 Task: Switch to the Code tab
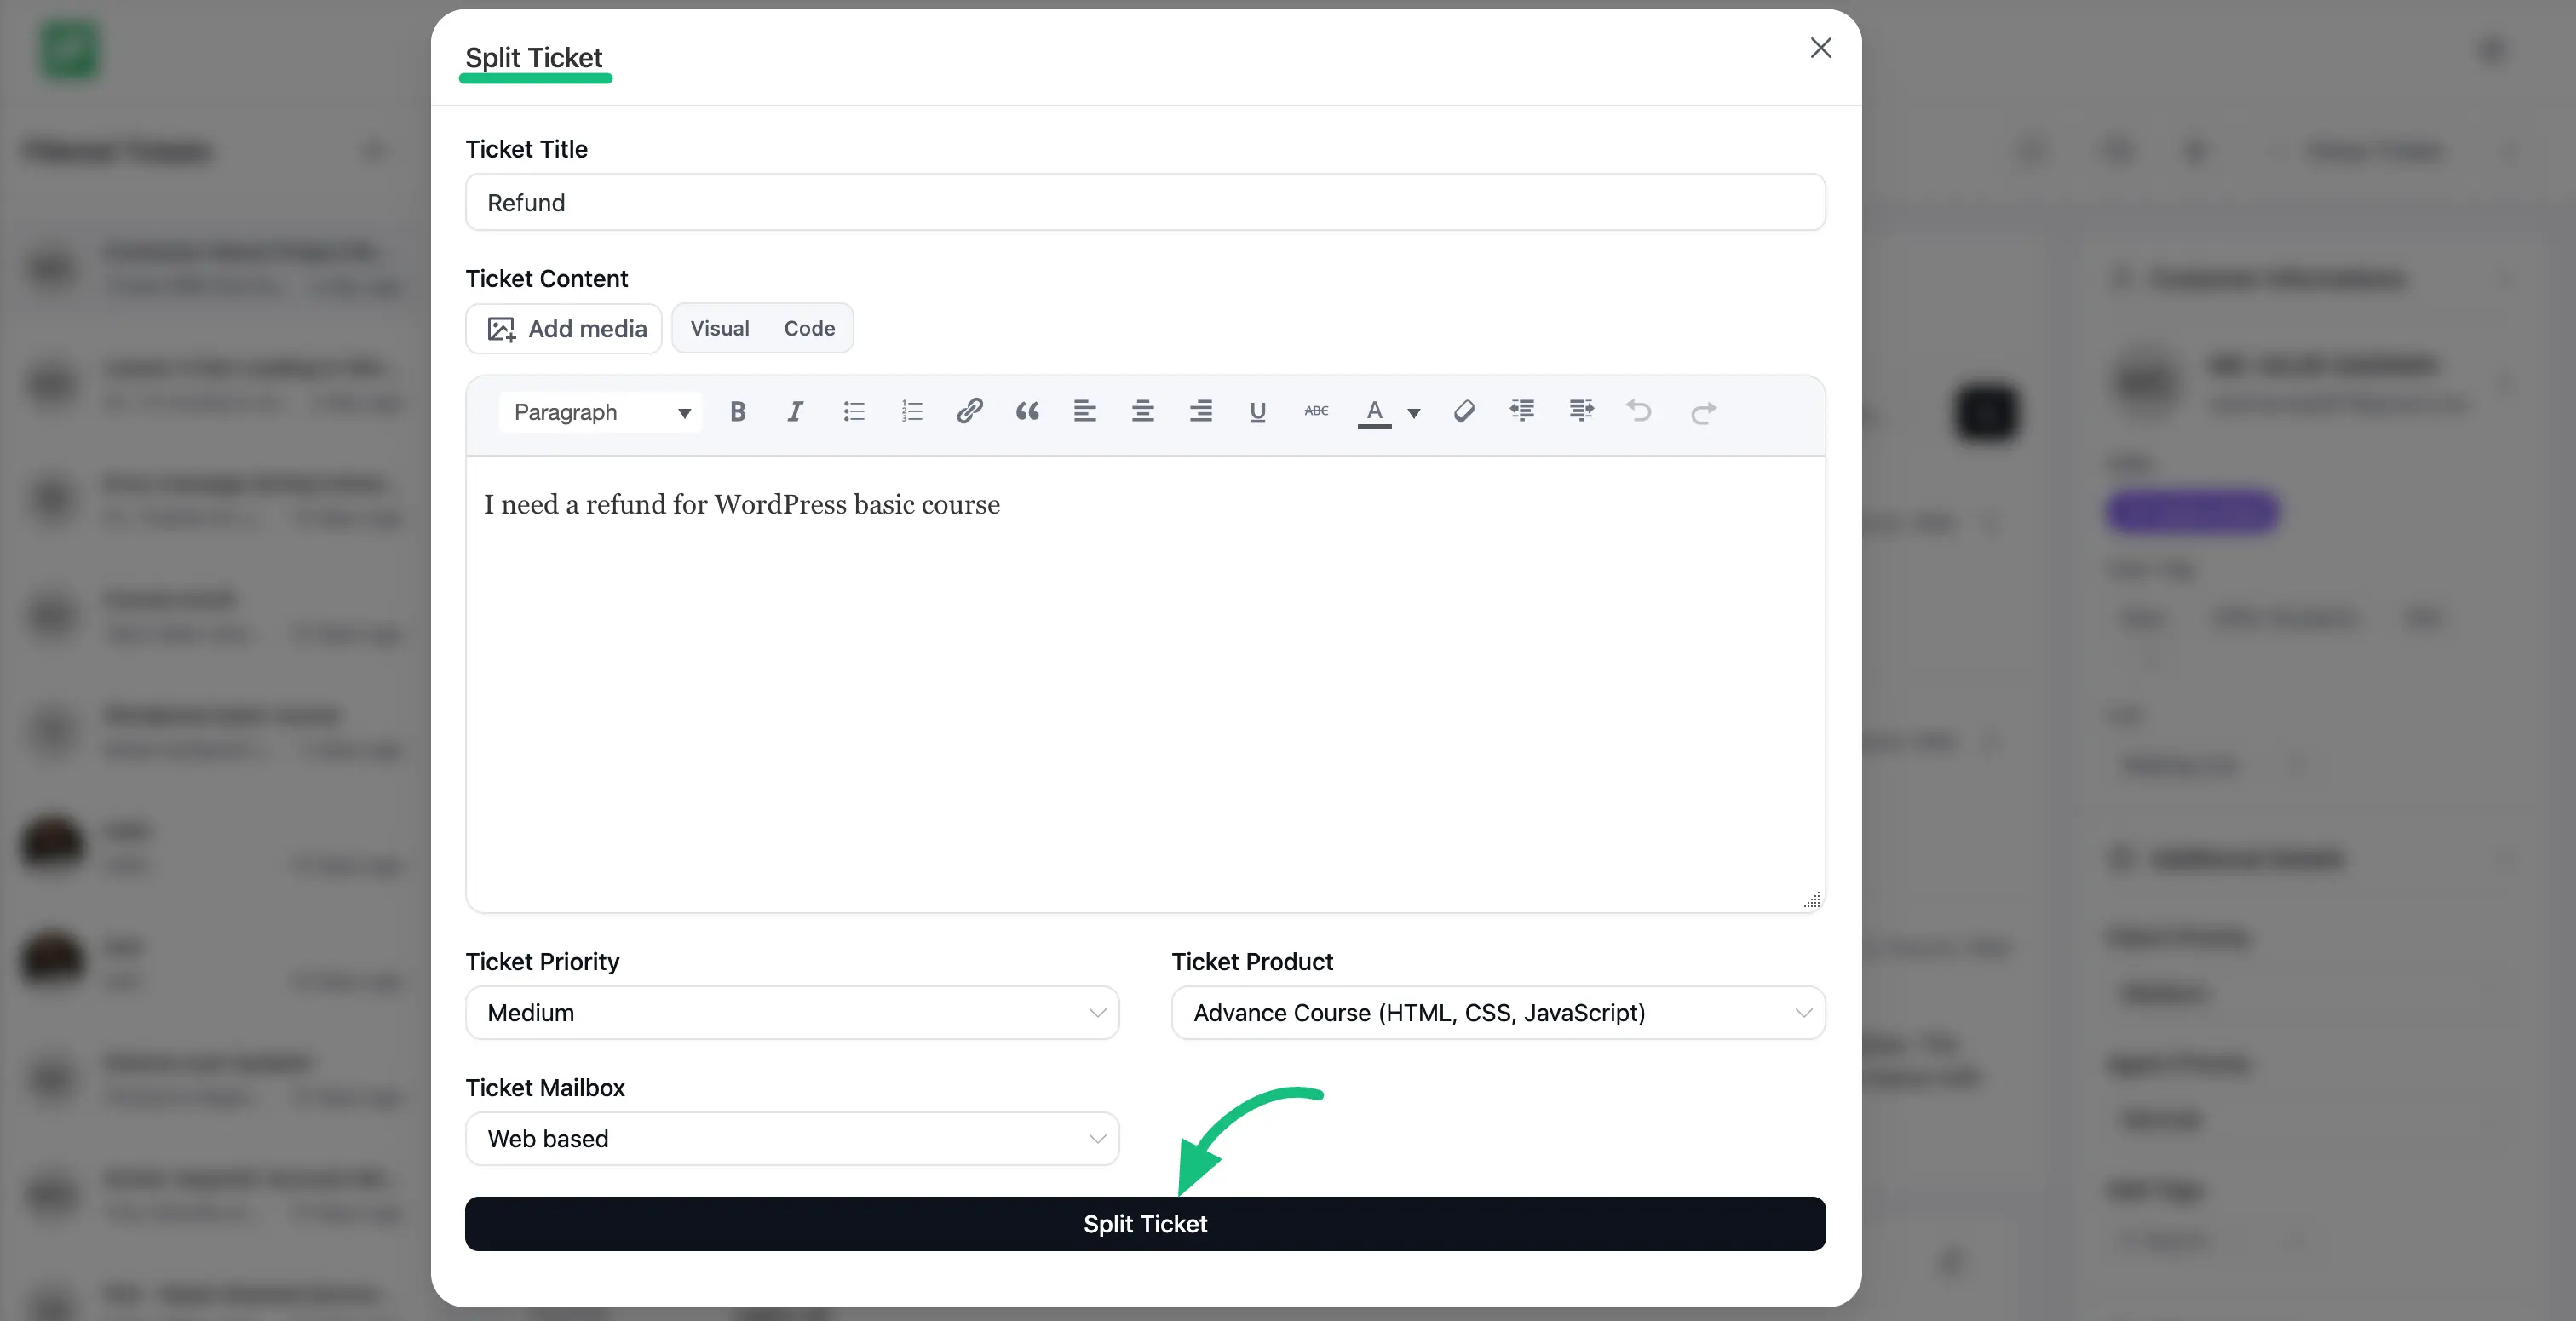click(809, 328)
